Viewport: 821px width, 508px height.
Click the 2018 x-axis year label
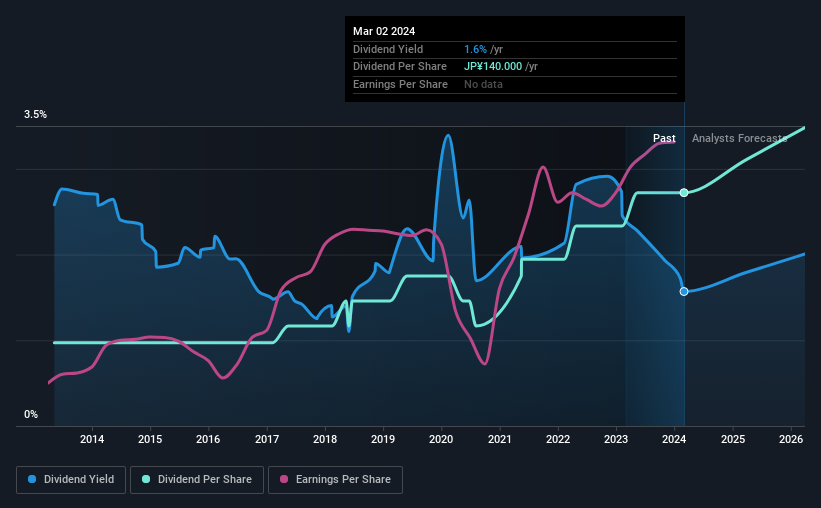(x=325, y=439)
